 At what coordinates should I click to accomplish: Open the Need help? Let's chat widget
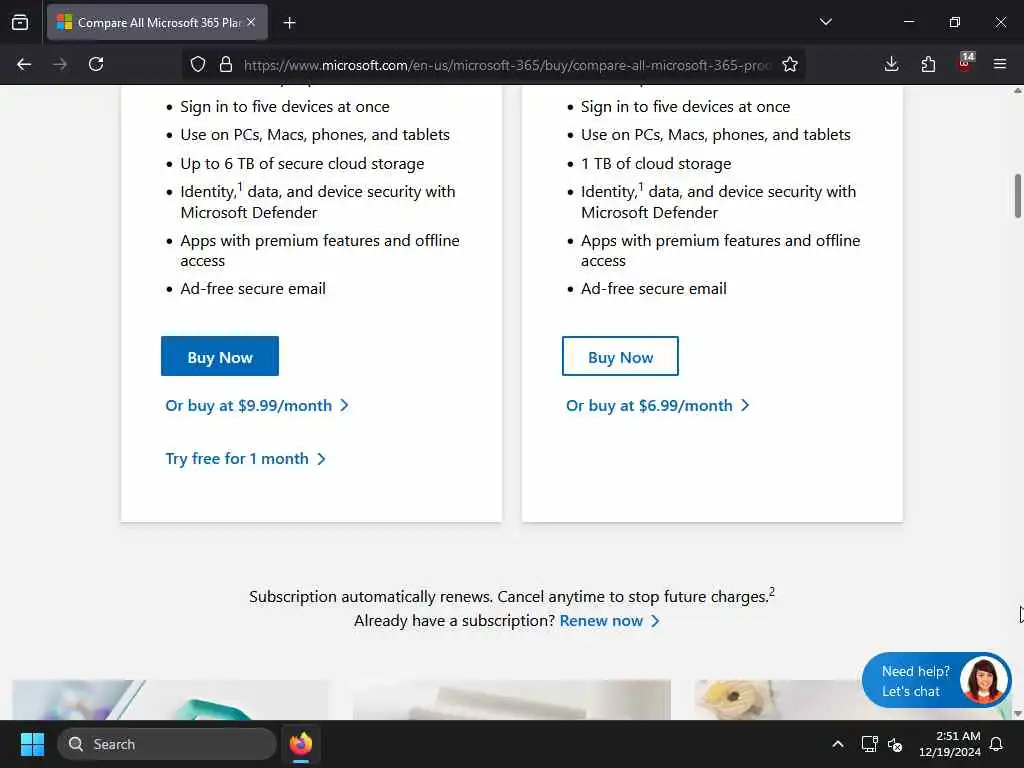pos(936,680)
